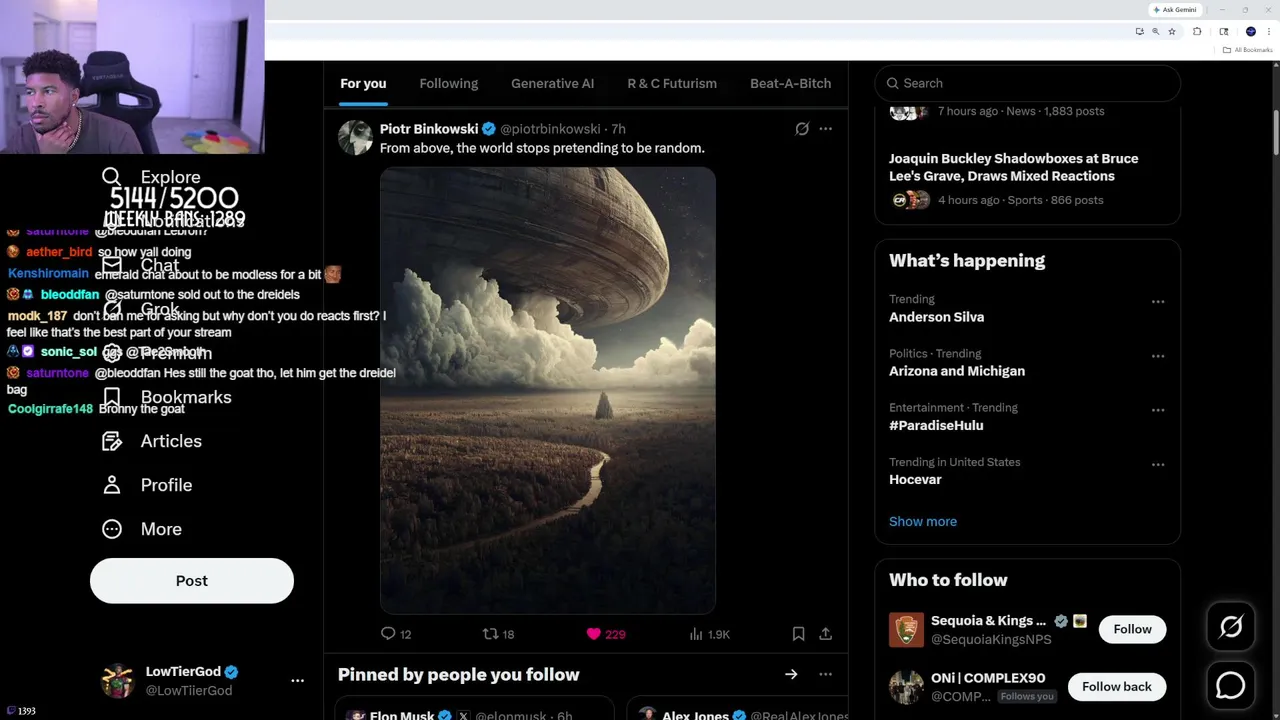The height and width of the screenshot is (720, 1280).
Task: Open more options for Piotr's post
Action: [825, 129]
